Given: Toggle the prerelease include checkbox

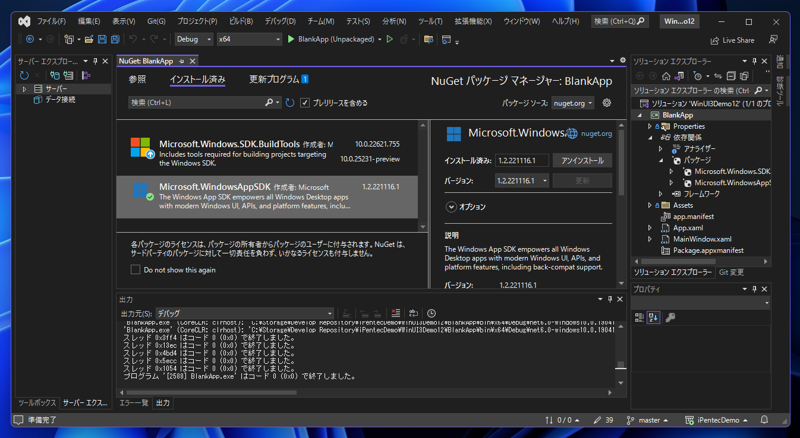Looking at the screenshot, I should click(x=305, y=103).
